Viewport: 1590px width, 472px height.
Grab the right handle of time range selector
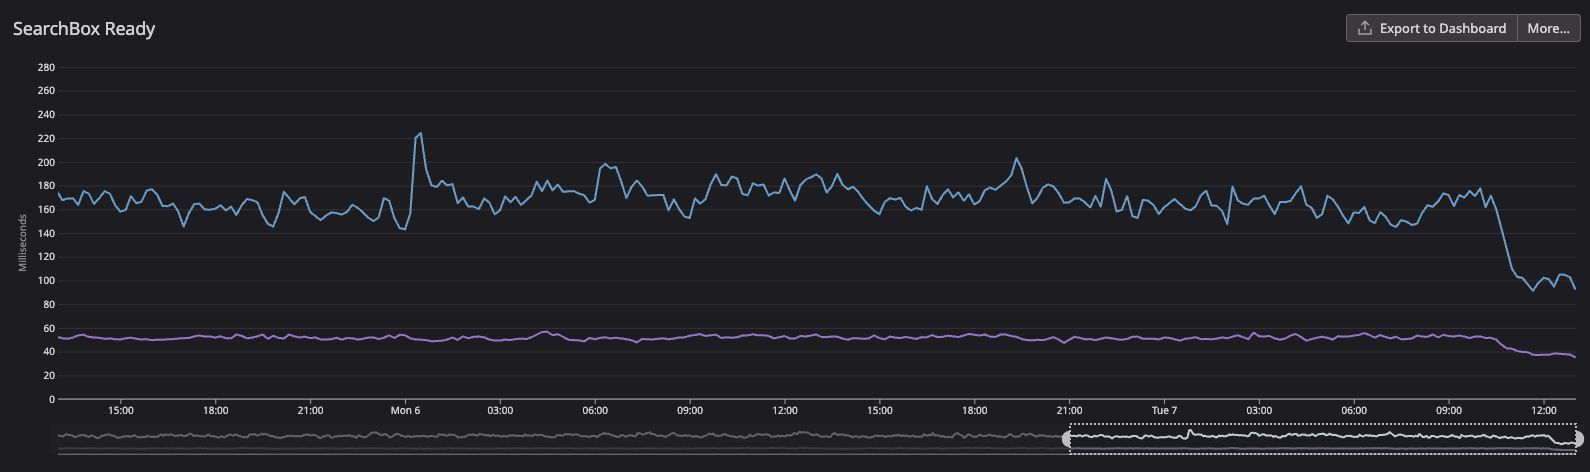click(x=1579, y=438)
